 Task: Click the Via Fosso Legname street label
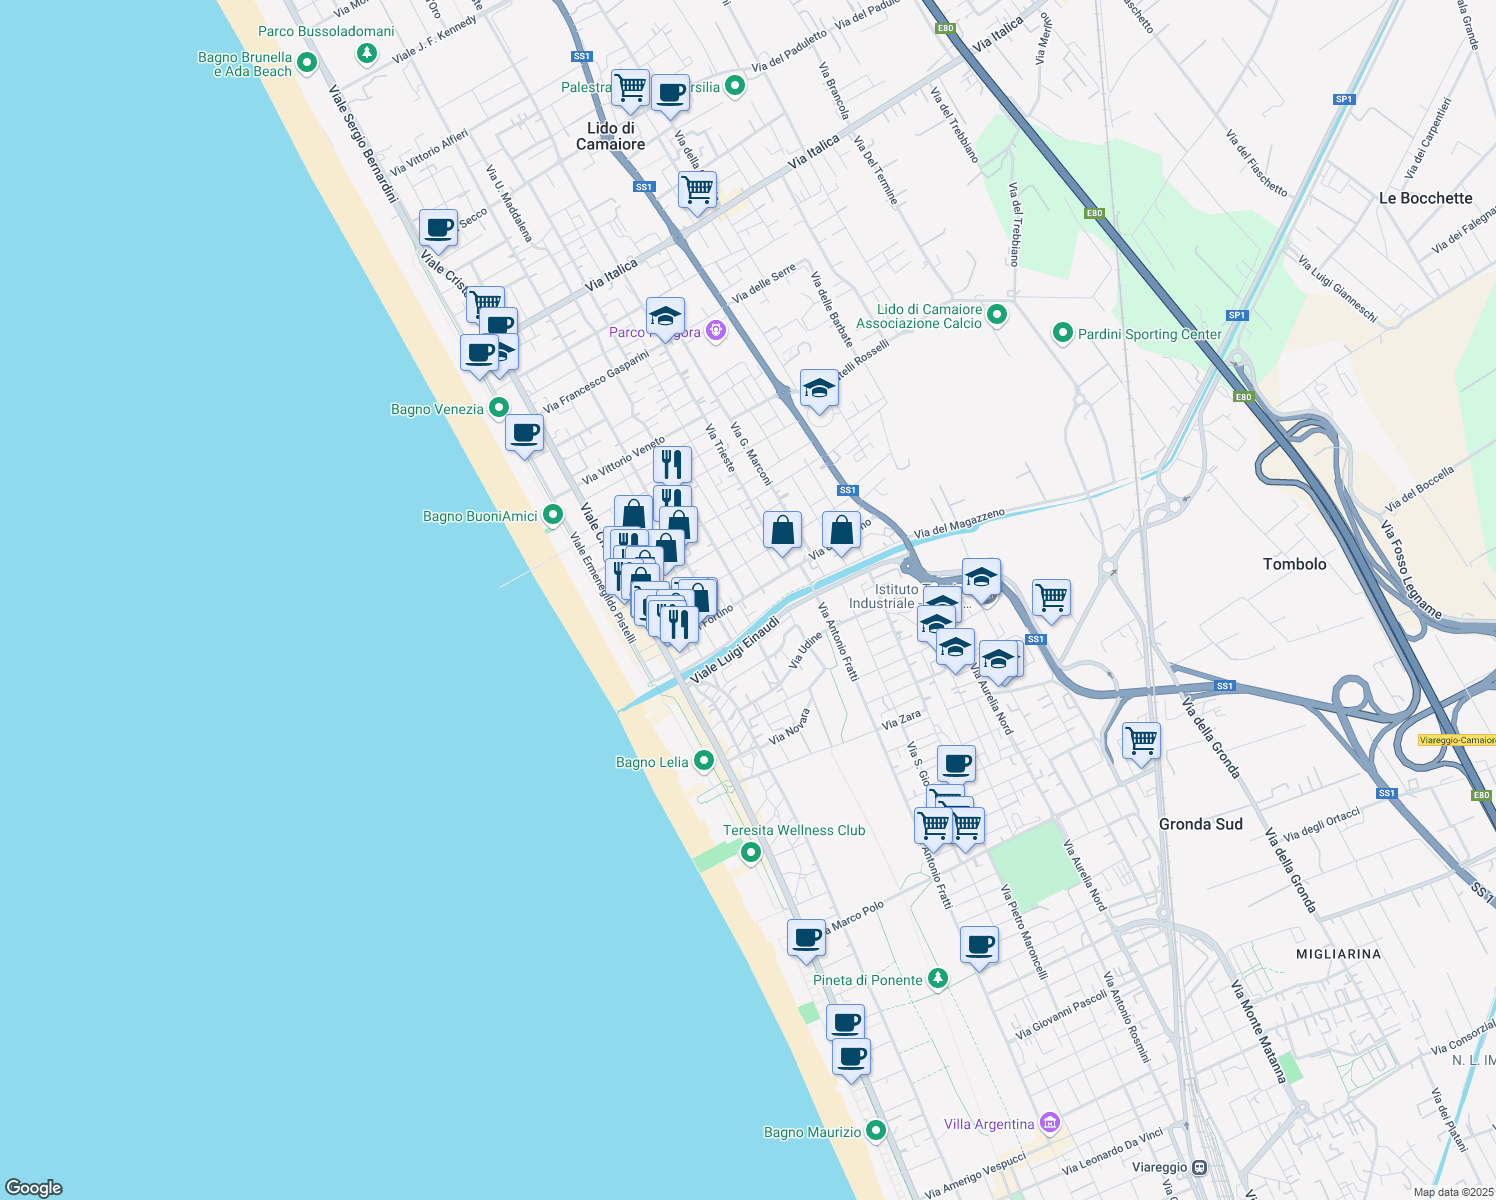pyautogui.click(x=1411, y=569)
